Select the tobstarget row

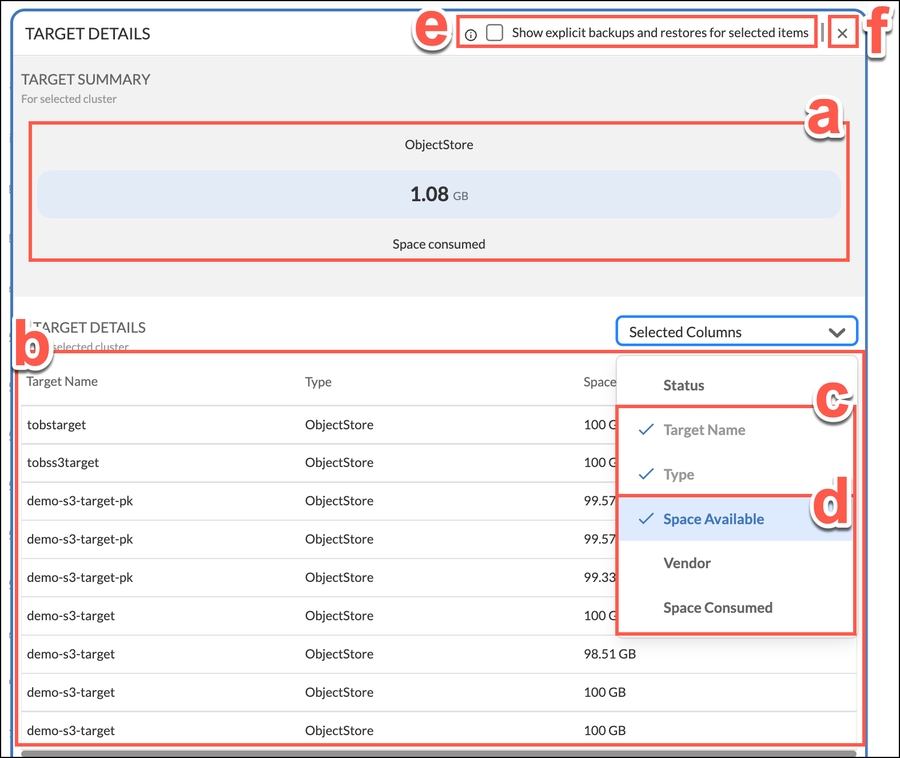coord(57,425)
